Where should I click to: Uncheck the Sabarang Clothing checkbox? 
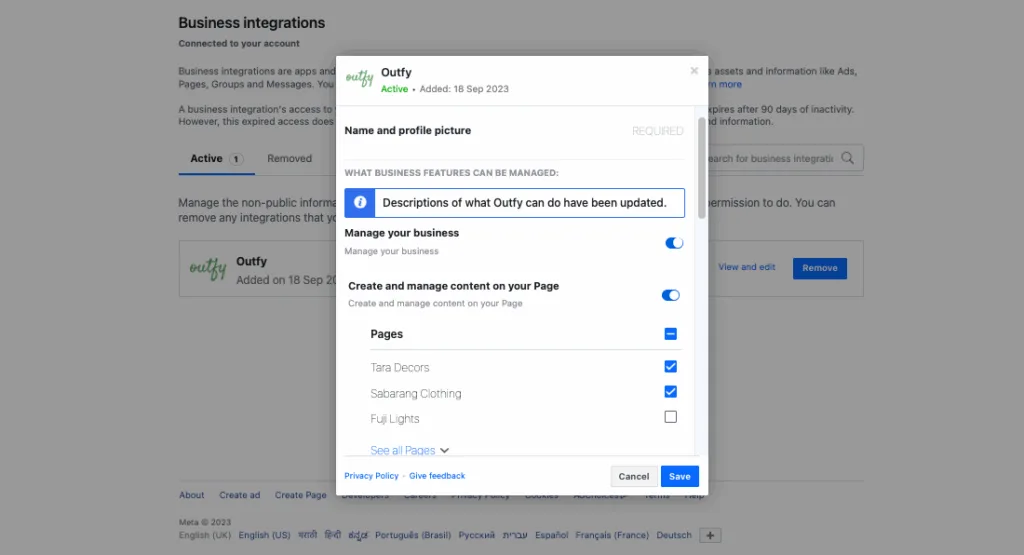(670, 392)
